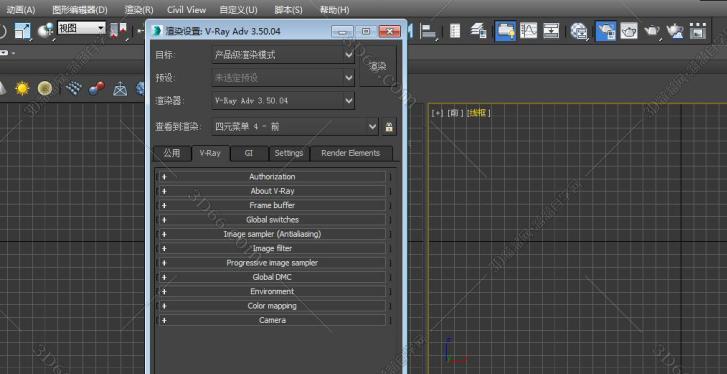Open the 图形编辑器(D) menu
Viewport: 727px width, 374px height.
pyautogui.click(x=80, y=10)
